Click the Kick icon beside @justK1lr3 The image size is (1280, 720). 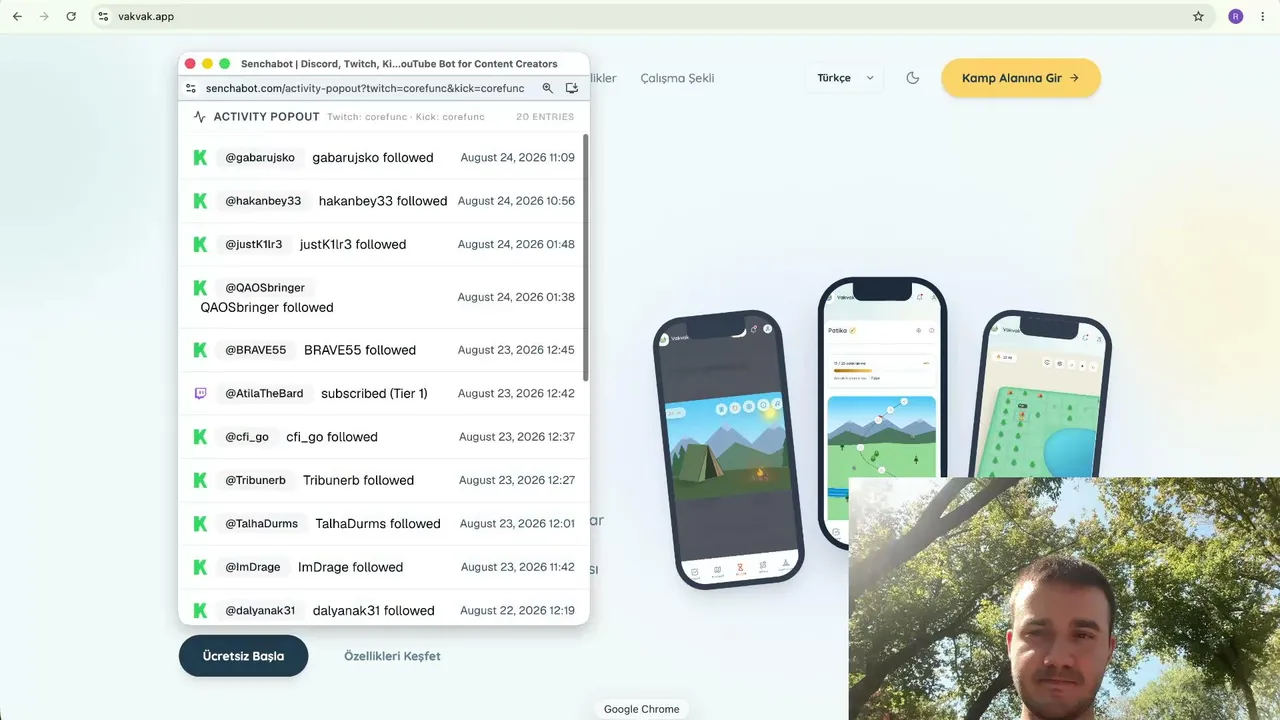point(200,244)
